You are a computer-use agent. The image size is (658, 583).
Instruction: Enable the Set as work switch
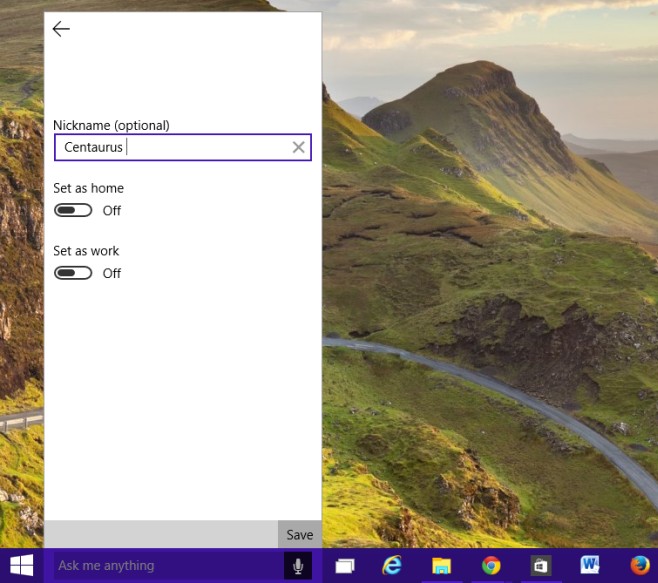[x=73, y=273]
